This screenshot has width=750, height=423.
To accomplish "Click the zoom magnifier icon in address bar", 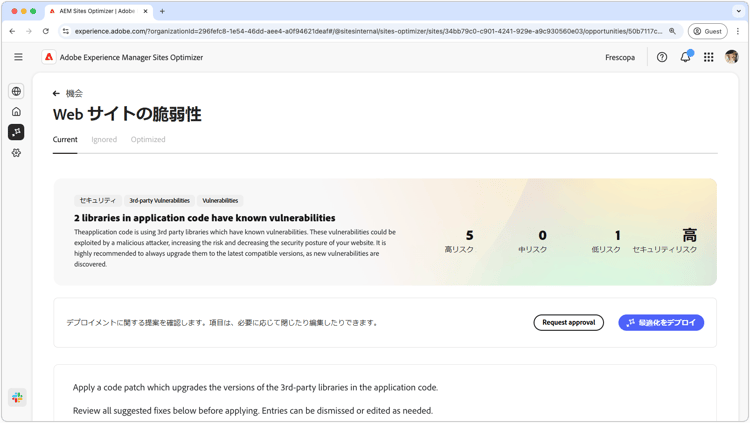I will coord(672,31).
